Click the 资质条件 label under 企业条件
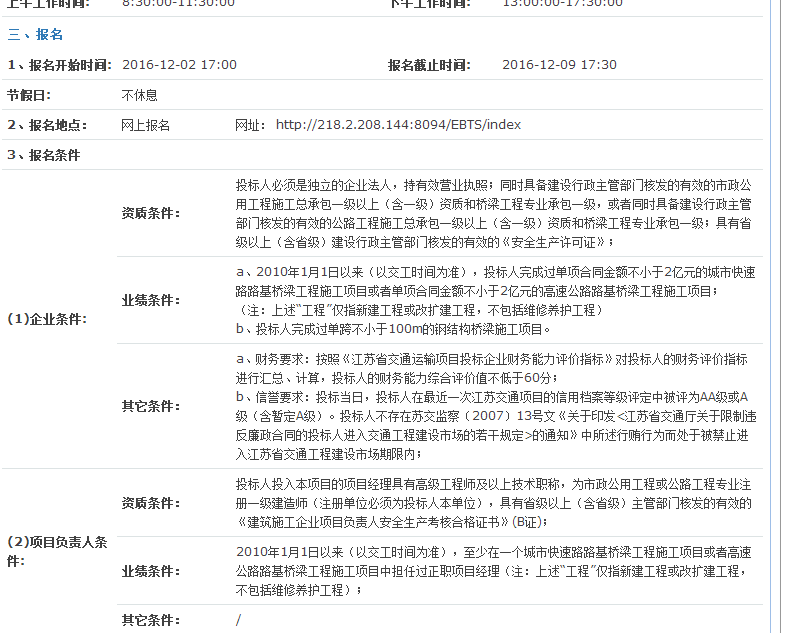The width and height of the screenshot is (785, 633). pyautogui.click(x=150, y=213)
